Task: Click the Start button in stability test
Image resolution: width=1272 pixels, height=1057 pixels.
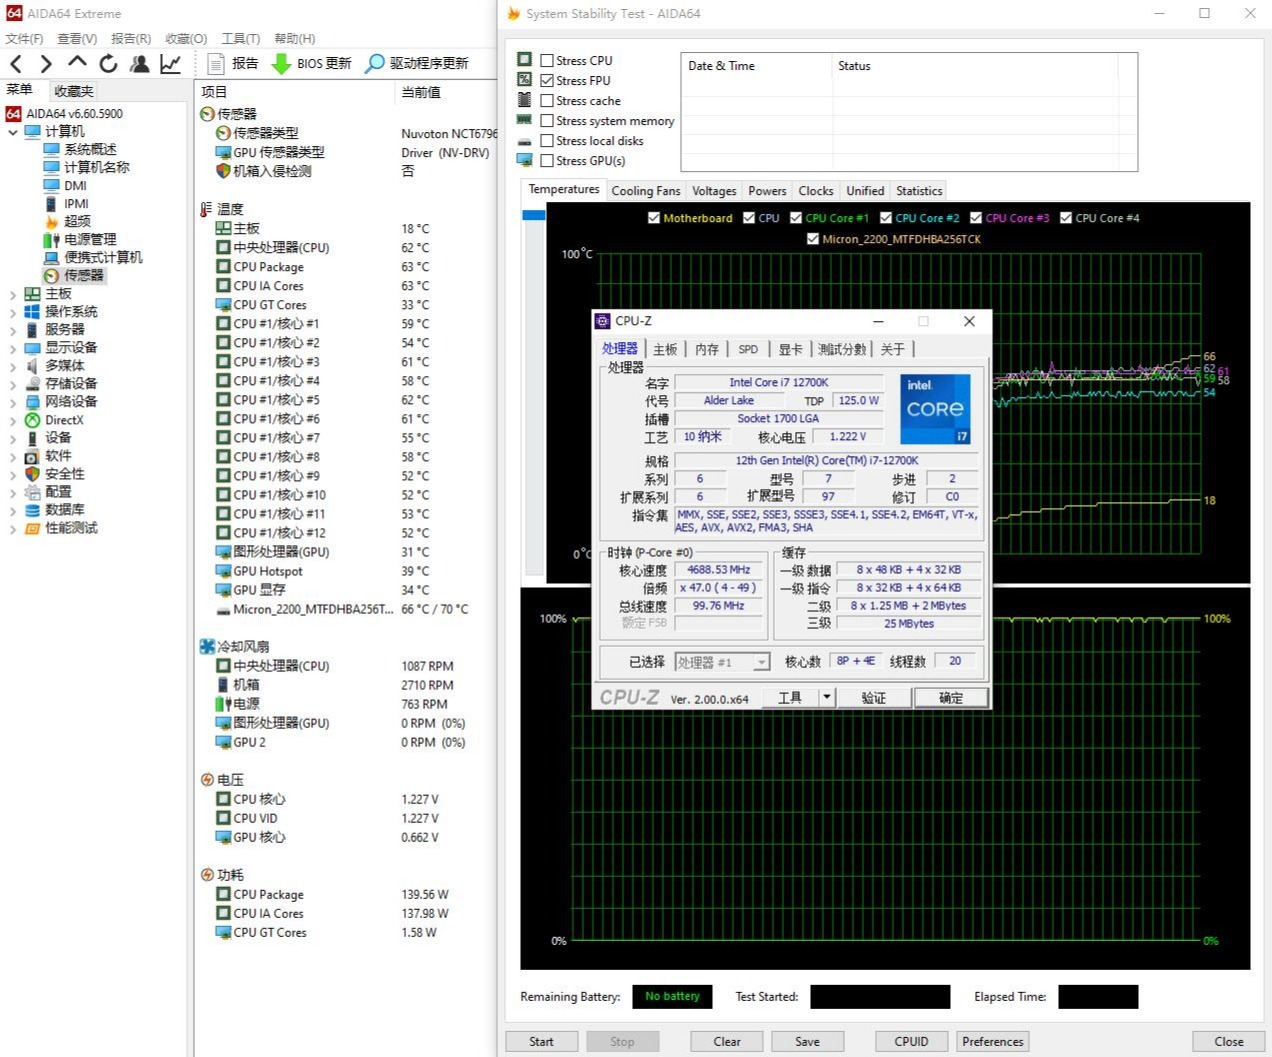Action: 541,1041
